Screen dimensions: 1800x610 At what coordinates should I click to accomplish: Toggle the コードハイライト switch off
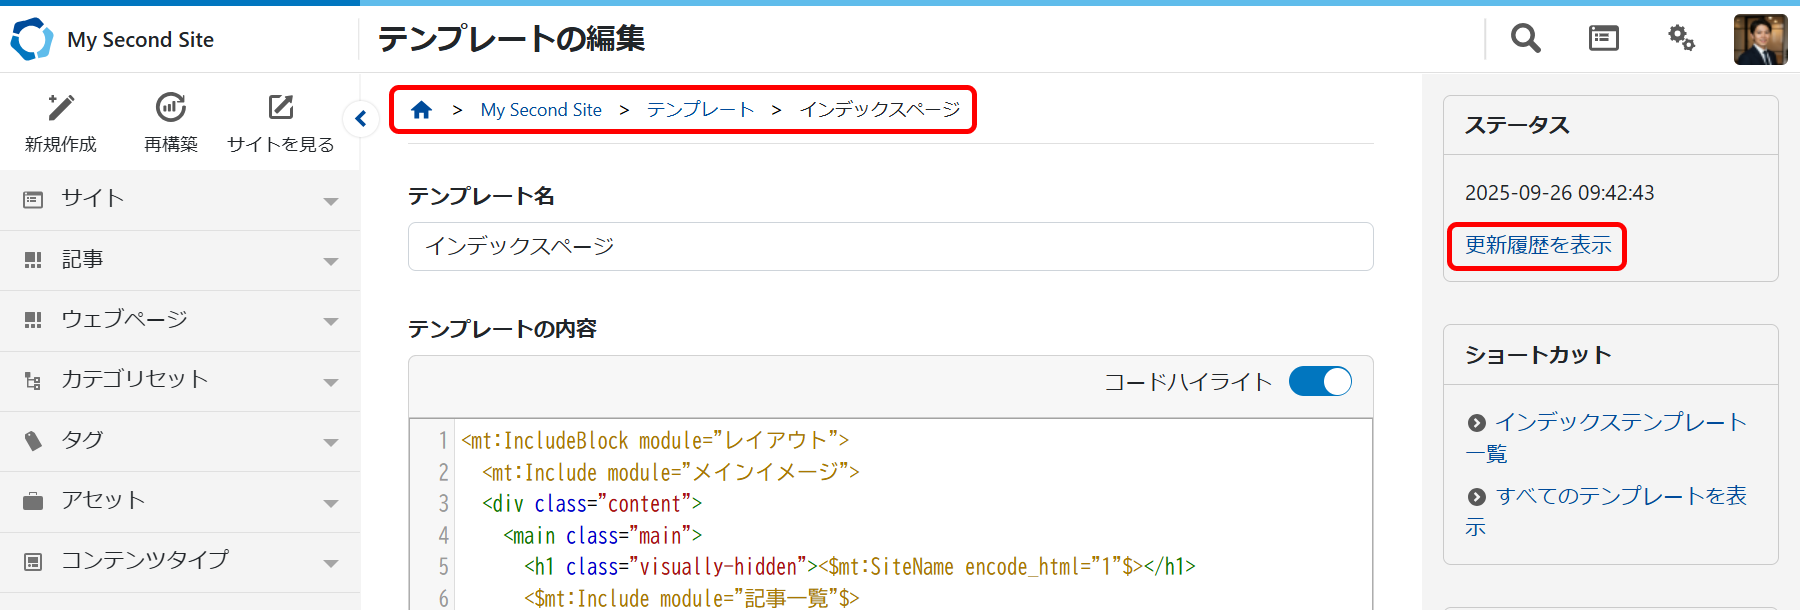[x=1320, y=381]
